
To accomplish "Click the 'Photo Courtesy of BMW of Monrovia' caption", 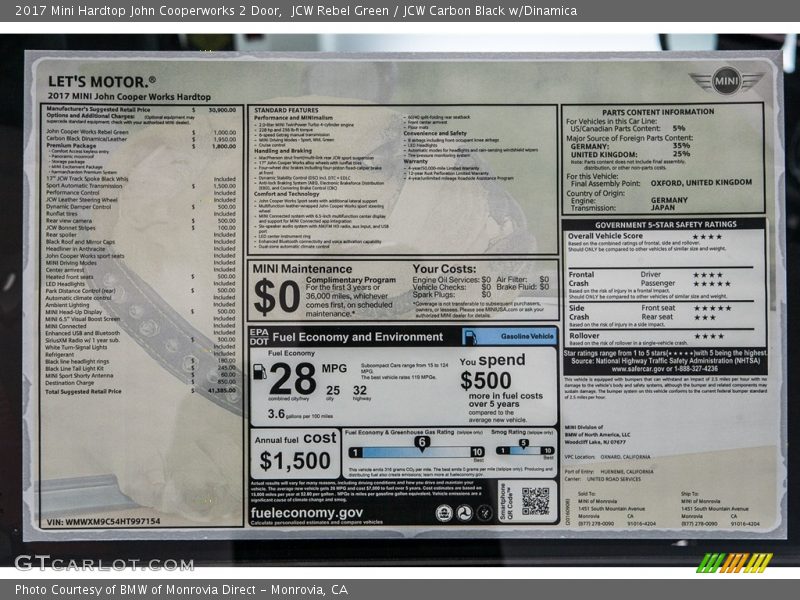I will click(181, 590).
